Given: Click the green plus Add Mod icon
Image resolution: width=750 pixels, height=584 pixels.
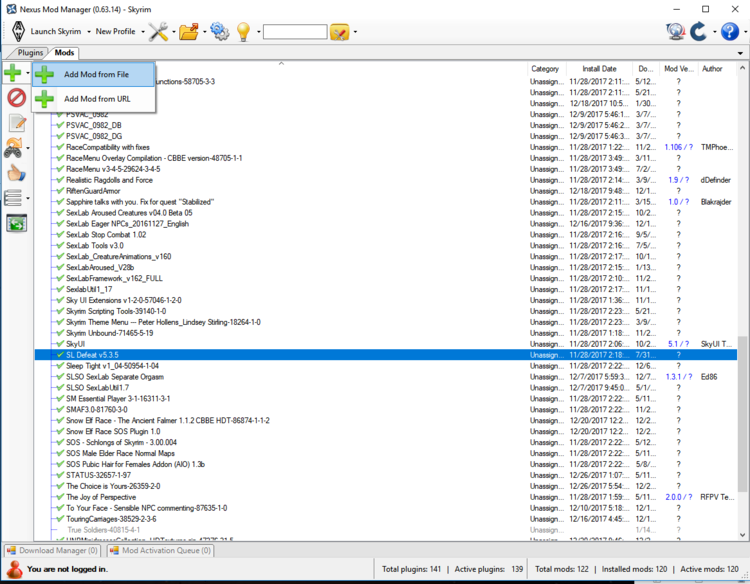Looking at the screenshot, I should [12, 73].
